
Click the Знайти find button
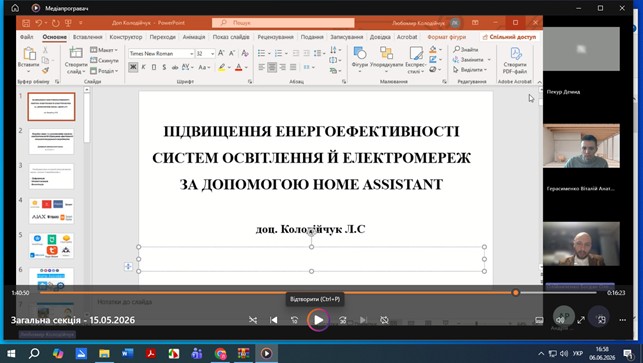[x=466, y=50]
